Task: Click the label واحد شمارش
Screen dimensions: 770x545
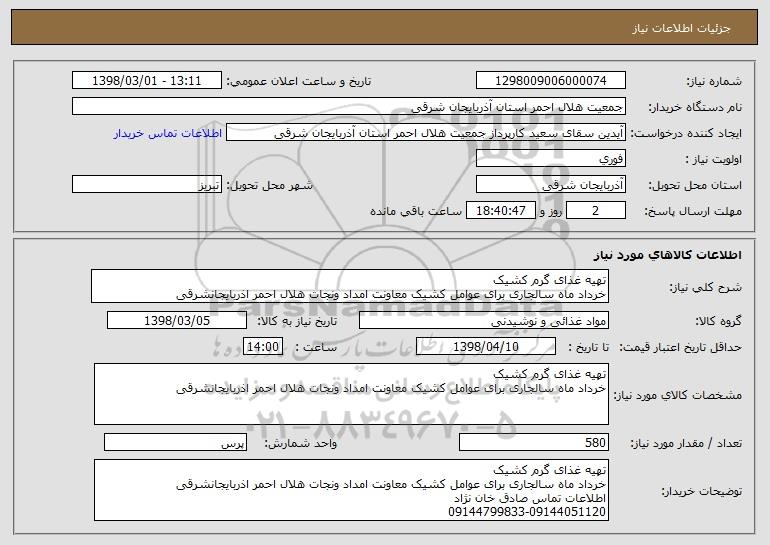Action: tap(301, 443)
